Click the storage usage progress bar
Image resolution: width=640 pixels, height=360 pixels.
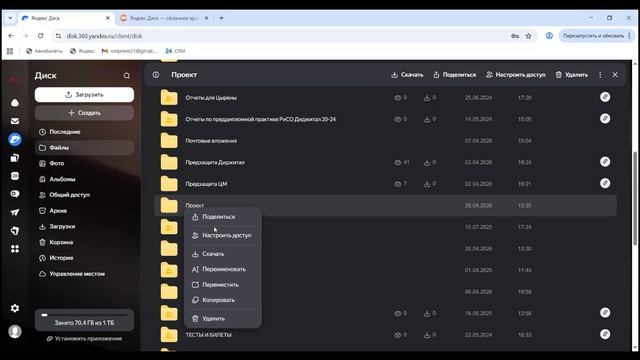[x=84, y=315]
